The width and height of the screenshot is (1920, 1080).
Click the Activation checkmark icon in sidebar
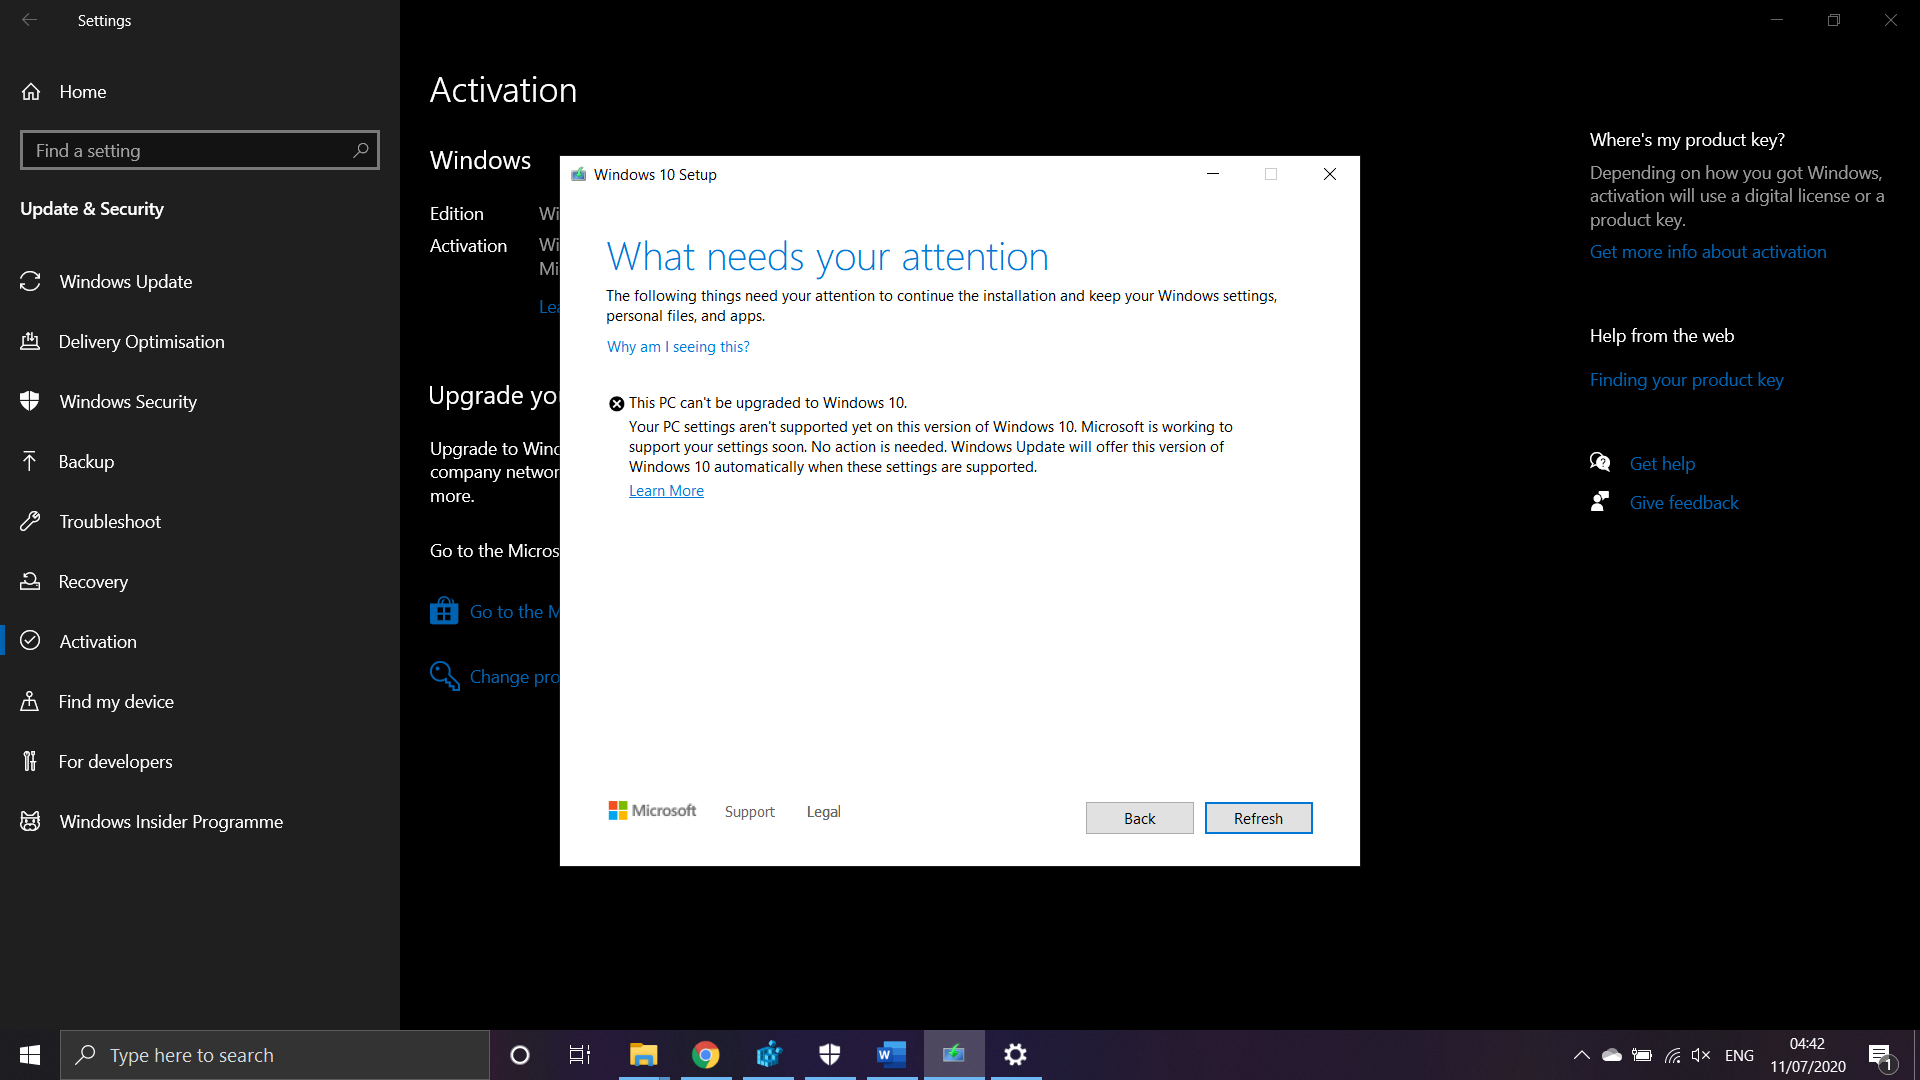30,641
